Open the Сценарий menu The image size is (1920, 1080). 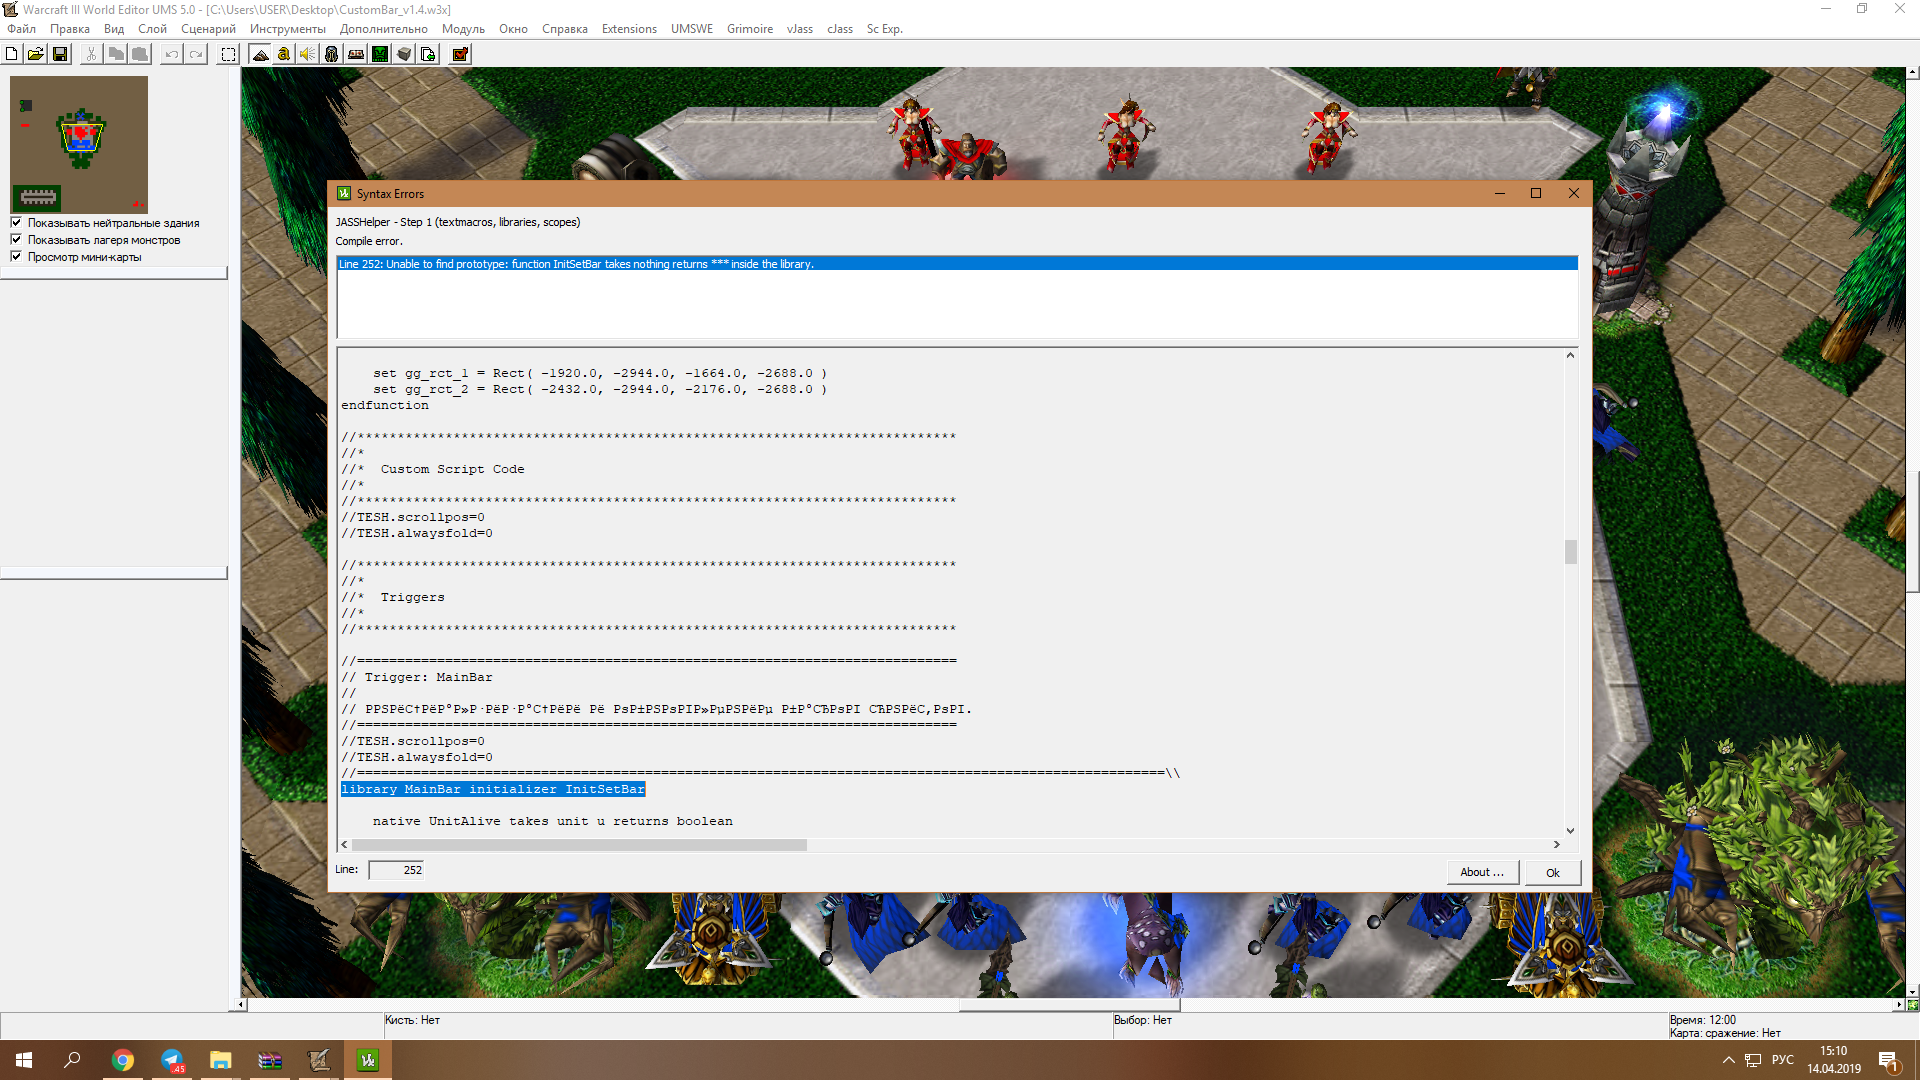point(208,29)
